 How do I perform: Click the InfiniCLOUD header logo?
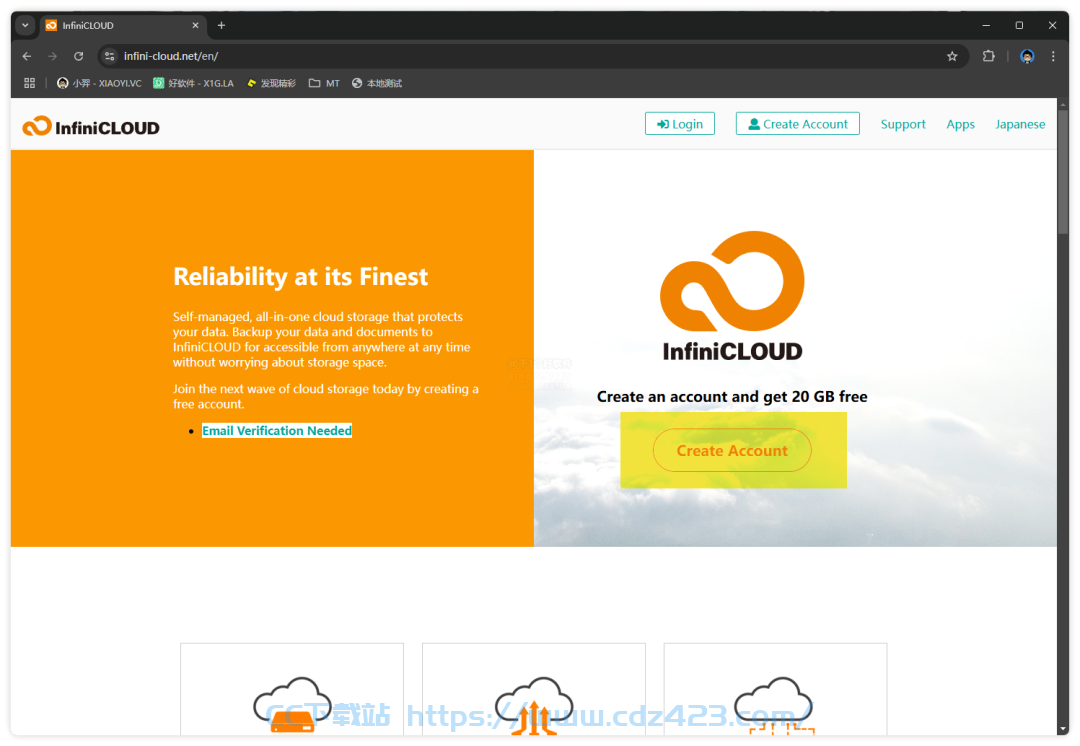pyautogui.click(x=91, y=127)
